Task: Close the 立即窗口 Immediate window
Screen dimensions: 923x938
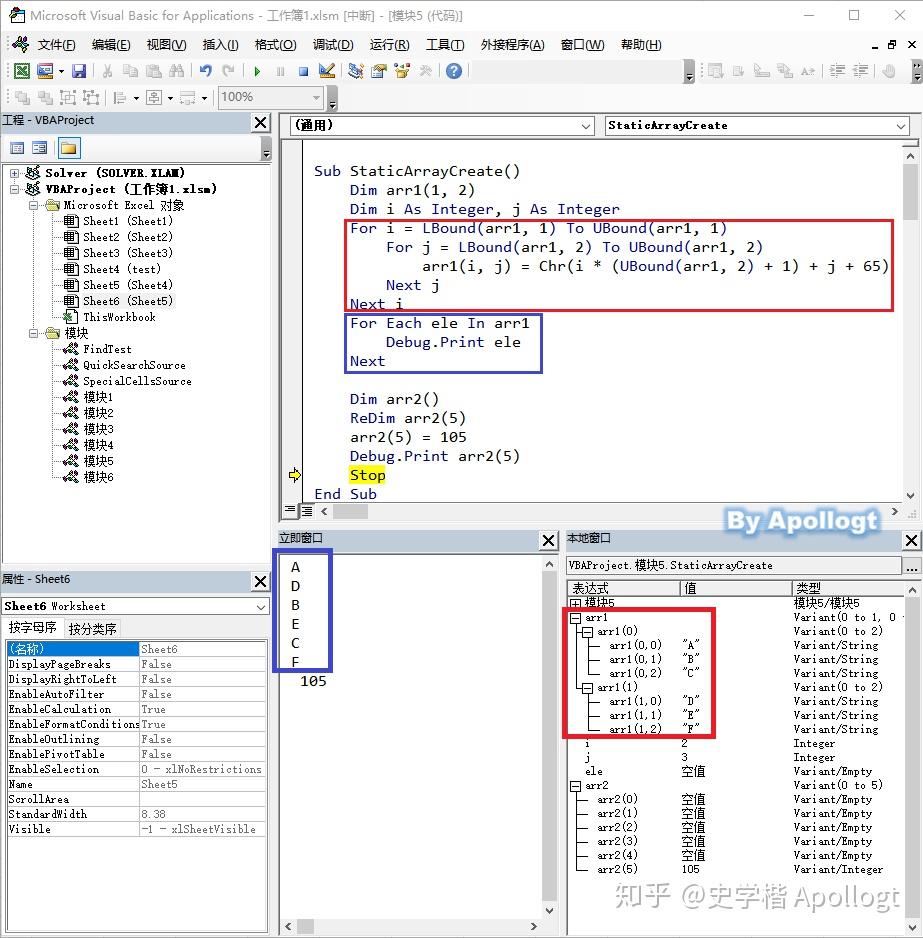Action: [549, 541]
